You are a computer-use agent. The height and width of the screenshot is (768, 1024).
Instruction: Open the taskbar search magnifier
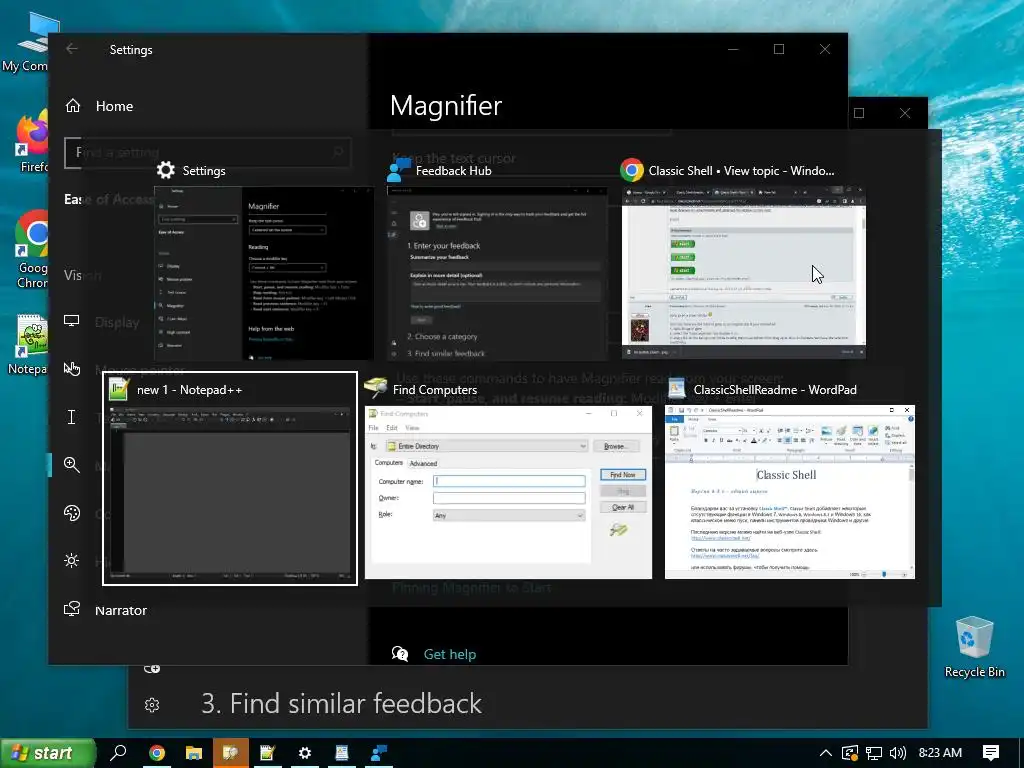pos(118,753)
